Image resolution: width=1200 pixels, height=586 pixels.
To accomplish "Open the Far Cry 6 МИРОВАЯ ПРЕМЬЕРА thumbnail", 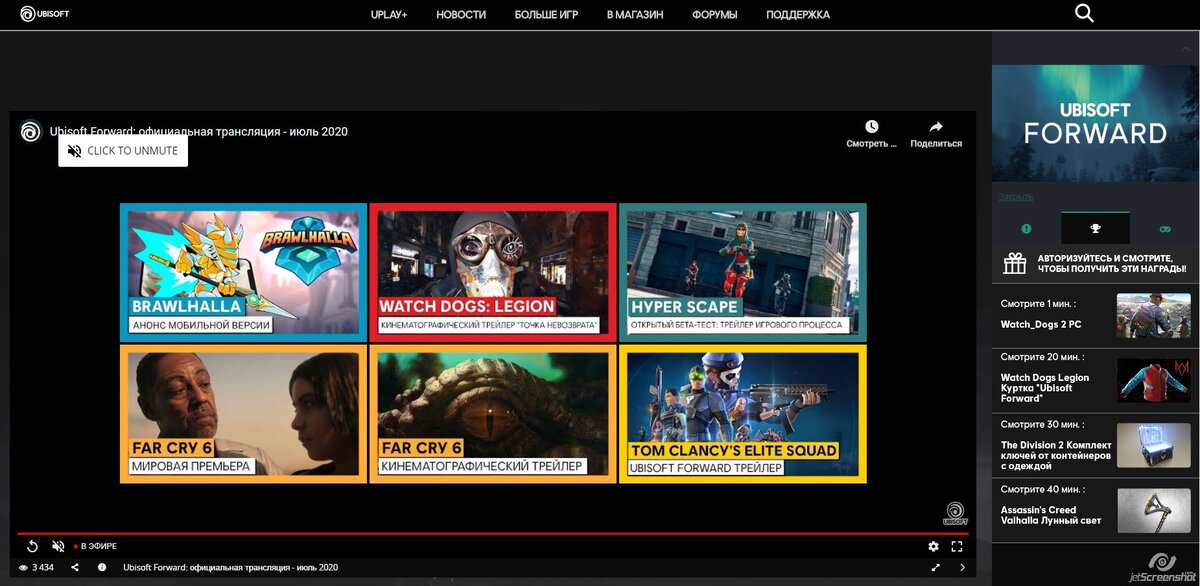I will (243, 414).
